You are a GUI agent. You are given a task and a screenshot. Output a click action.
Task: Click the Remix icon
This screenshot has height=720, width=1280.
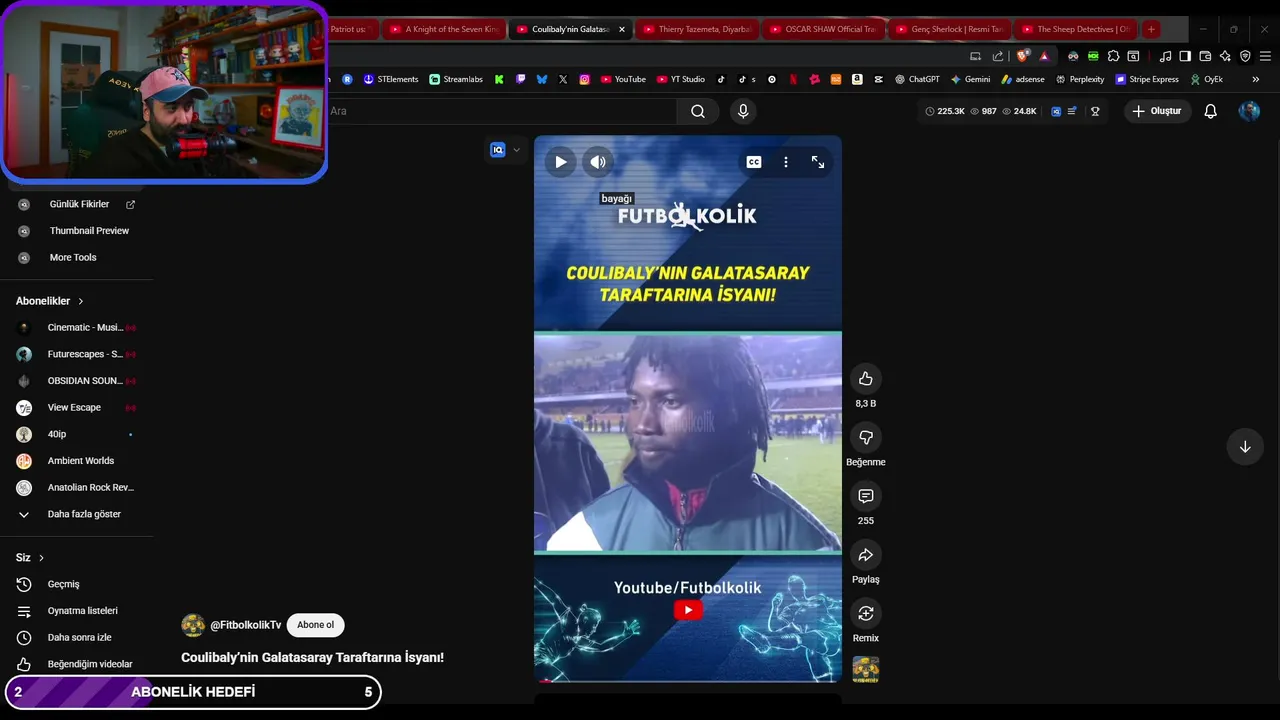coord(866,613)
